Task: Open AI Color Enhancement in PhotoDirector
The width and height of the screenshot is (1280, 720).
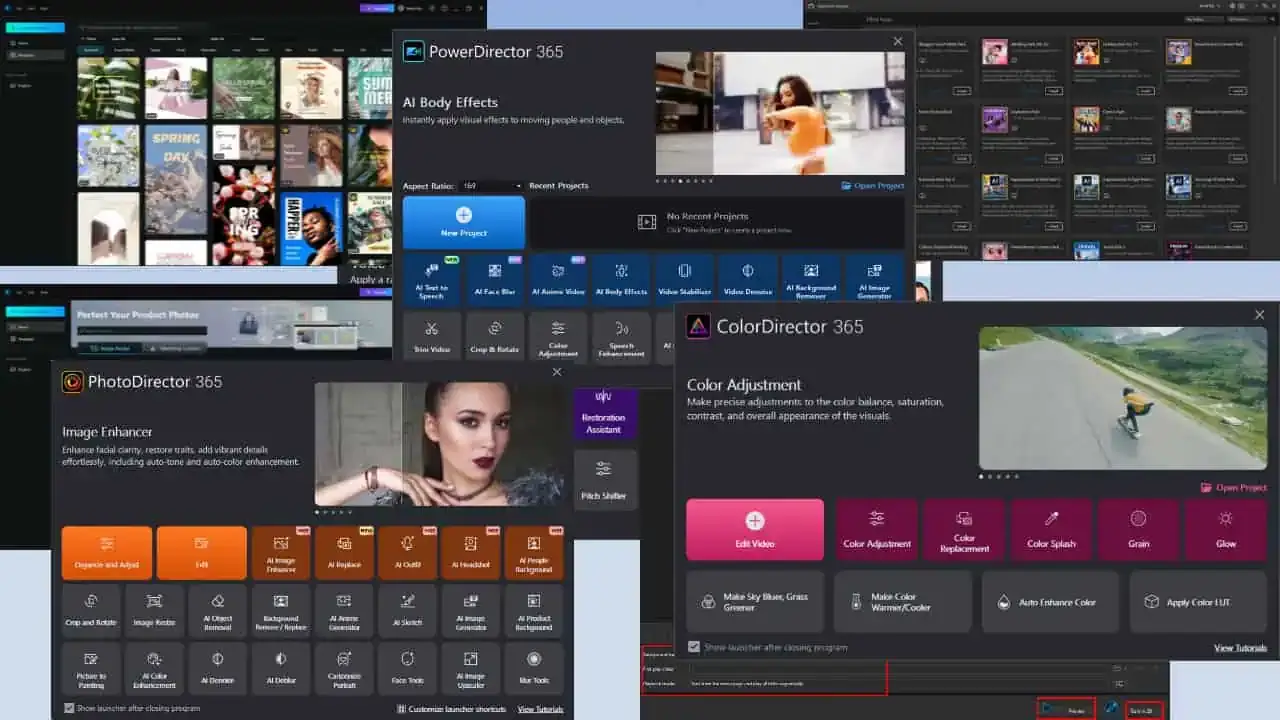Action: click(x=154, y=669)
